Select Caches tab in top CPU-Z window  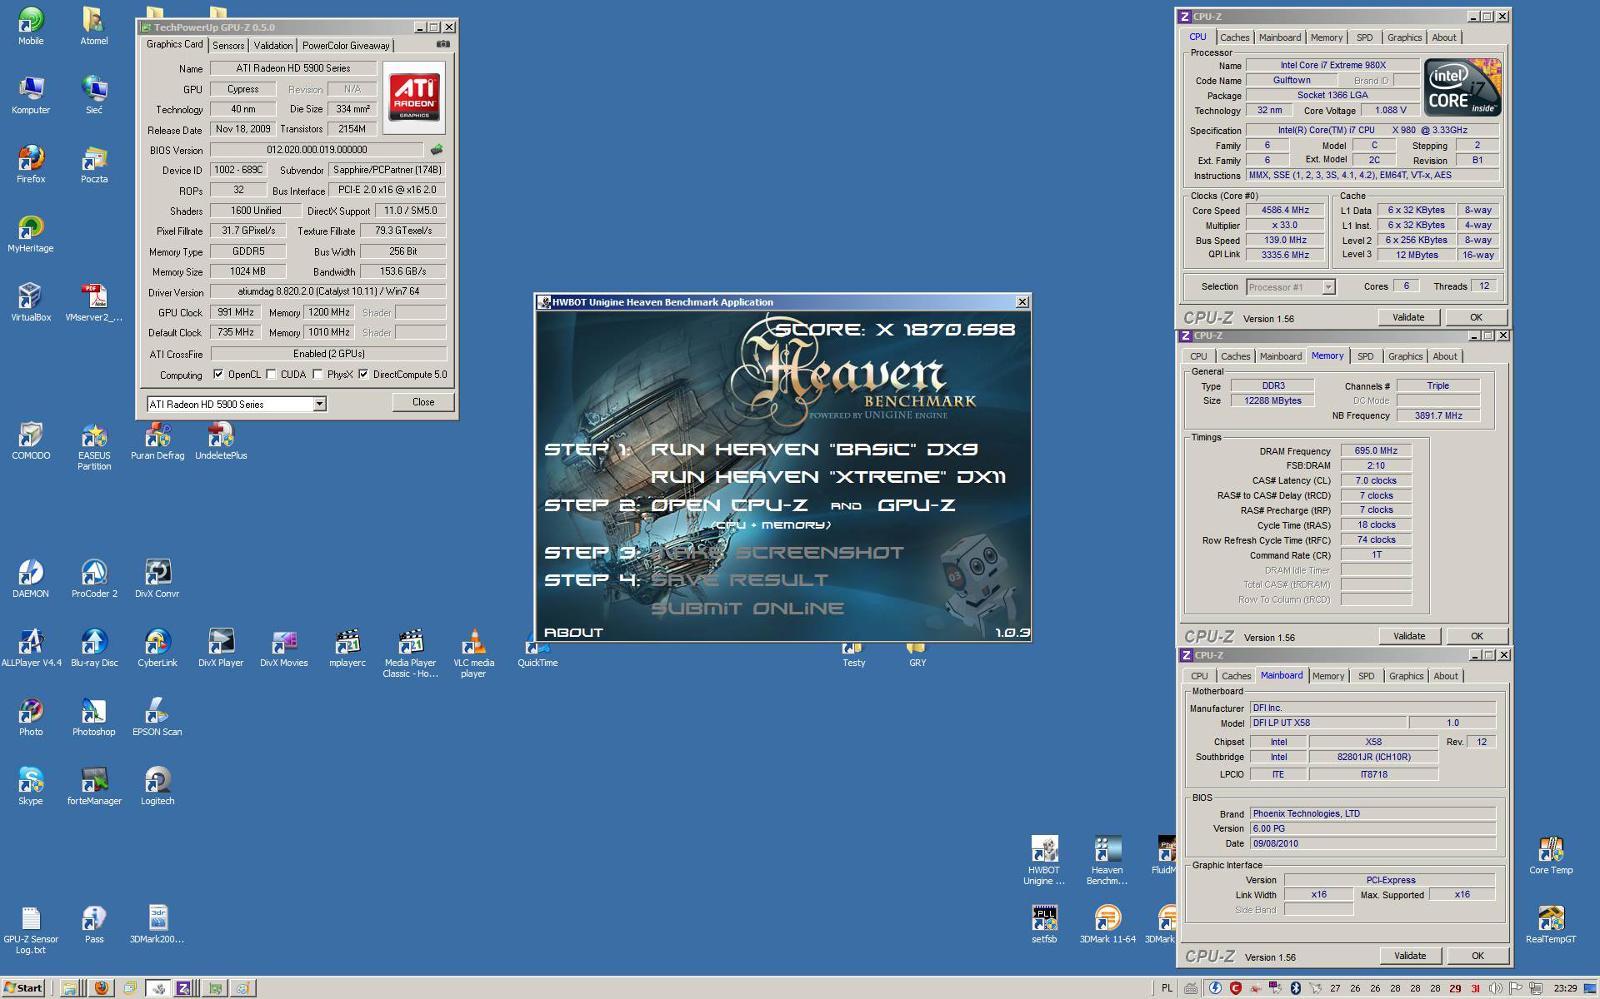click(1235, 38)
